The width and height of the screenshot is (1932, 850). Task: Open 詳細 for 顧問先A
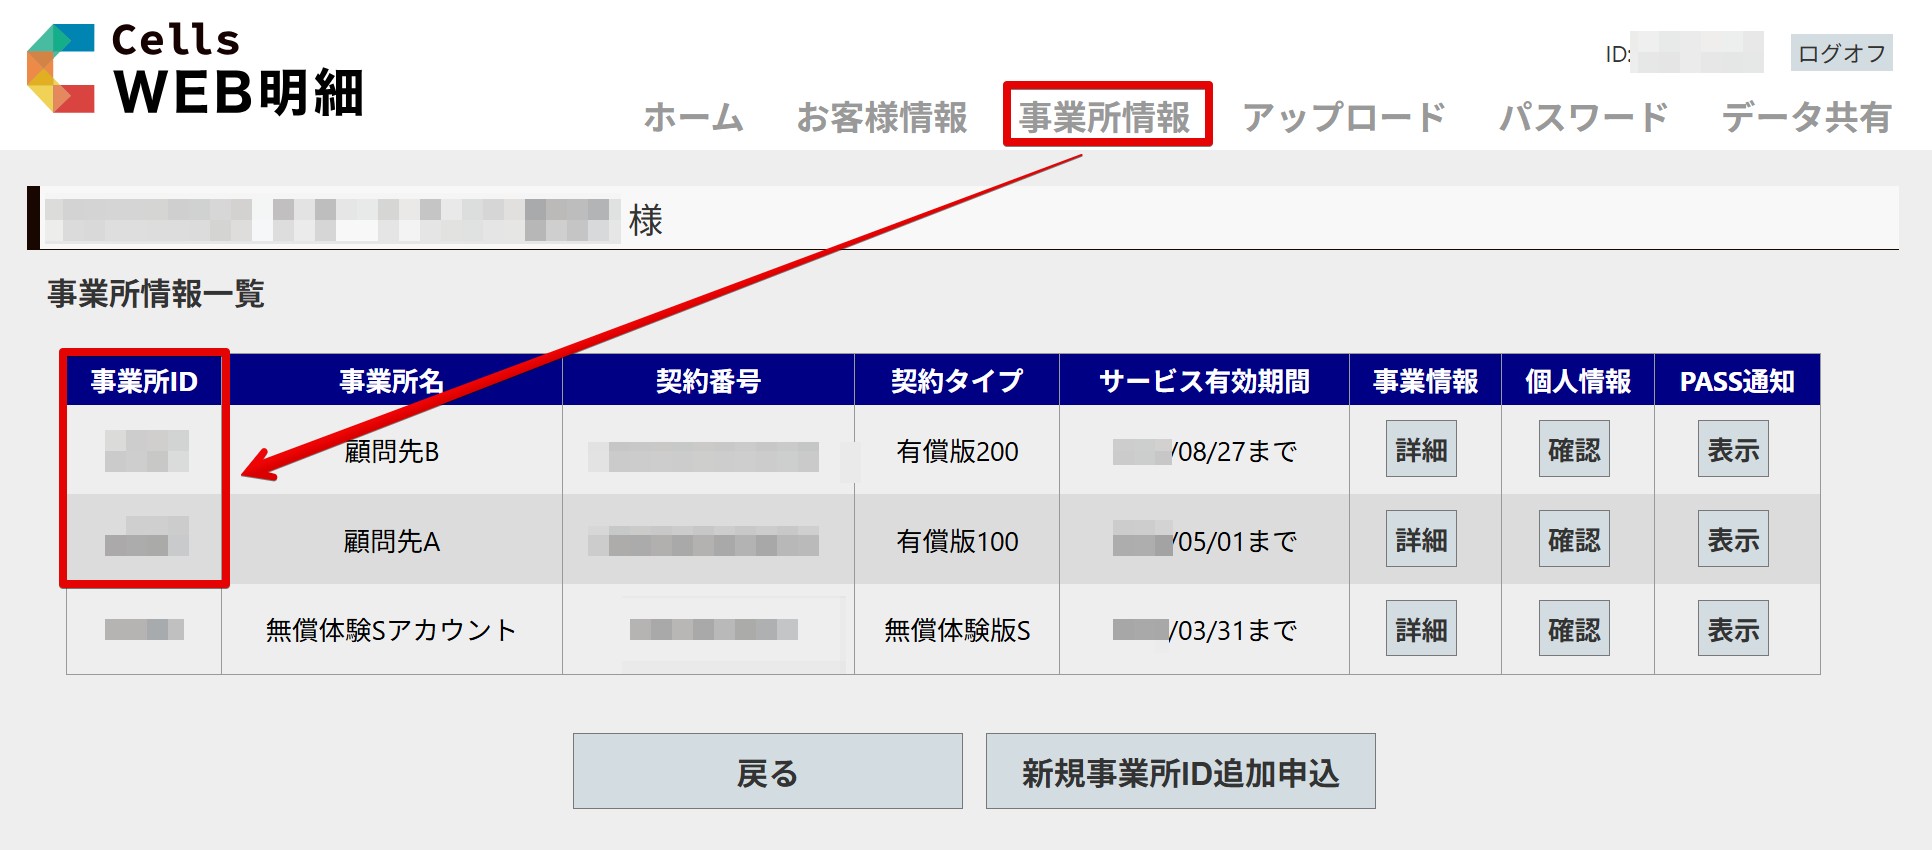1421,540
